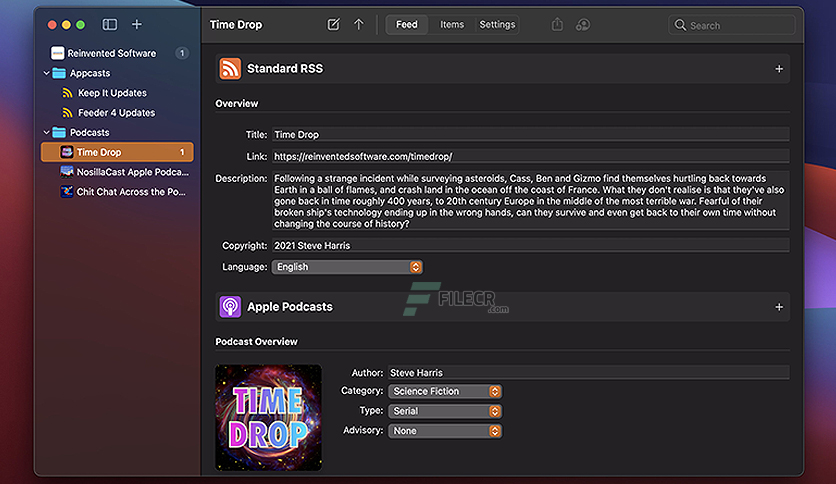Click the Appcasts folder icon

pyautogui.click(x=59, y=73)
